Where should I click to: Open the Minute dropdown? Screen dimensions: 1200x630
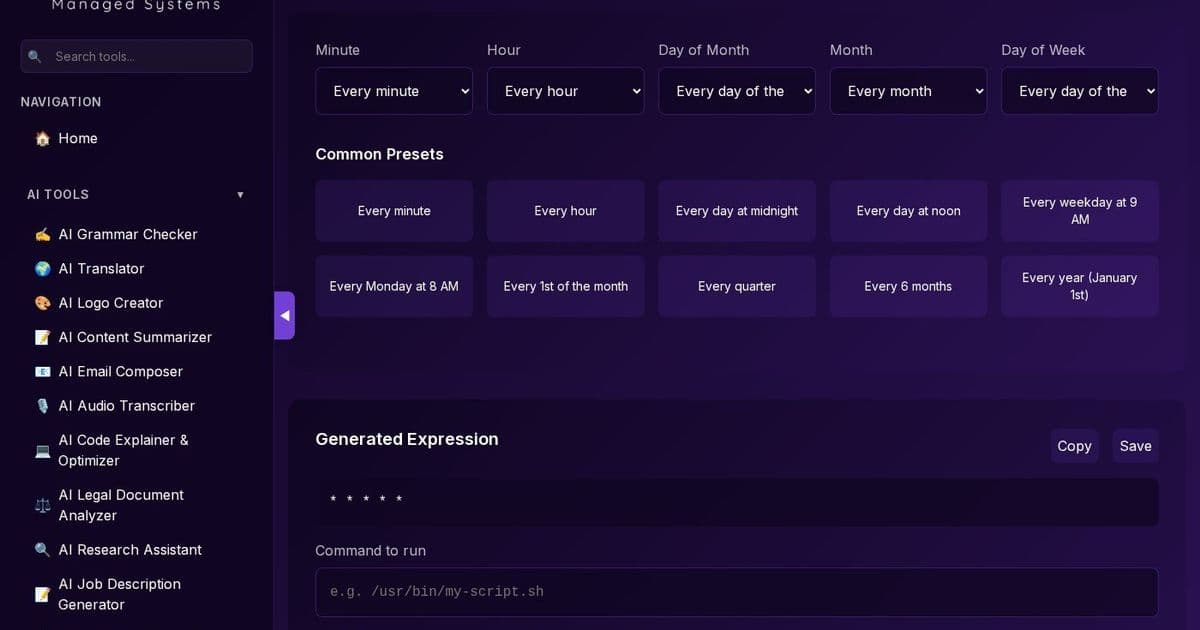point(394,90)
